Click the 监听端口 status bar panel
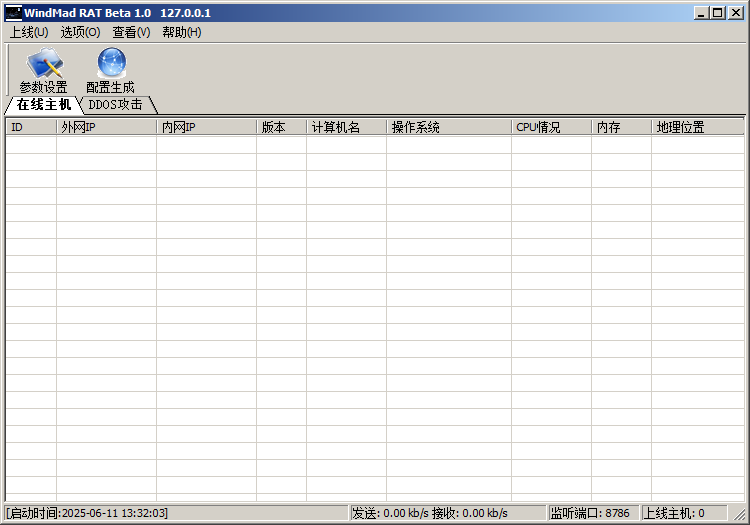Viewport: 750px width, 525px height. 590,513
